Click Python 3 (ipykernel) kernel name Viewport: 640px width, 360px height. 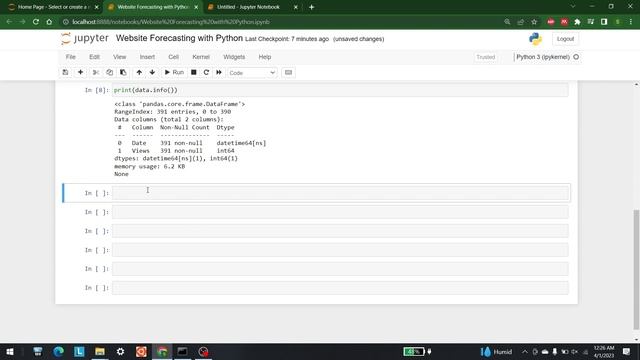(x=543, y=57)
